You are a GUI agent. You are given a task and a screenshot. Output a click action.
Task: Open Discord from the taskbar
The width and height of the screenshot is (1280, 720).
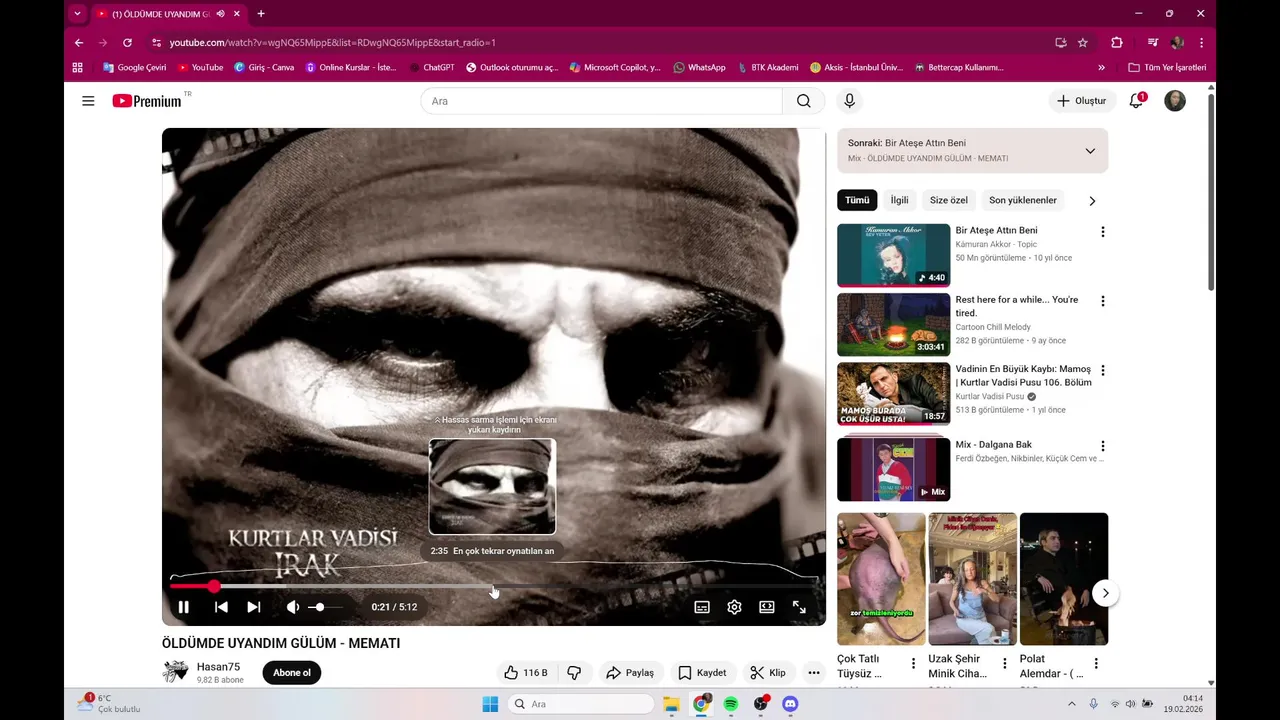click(790, 704)
